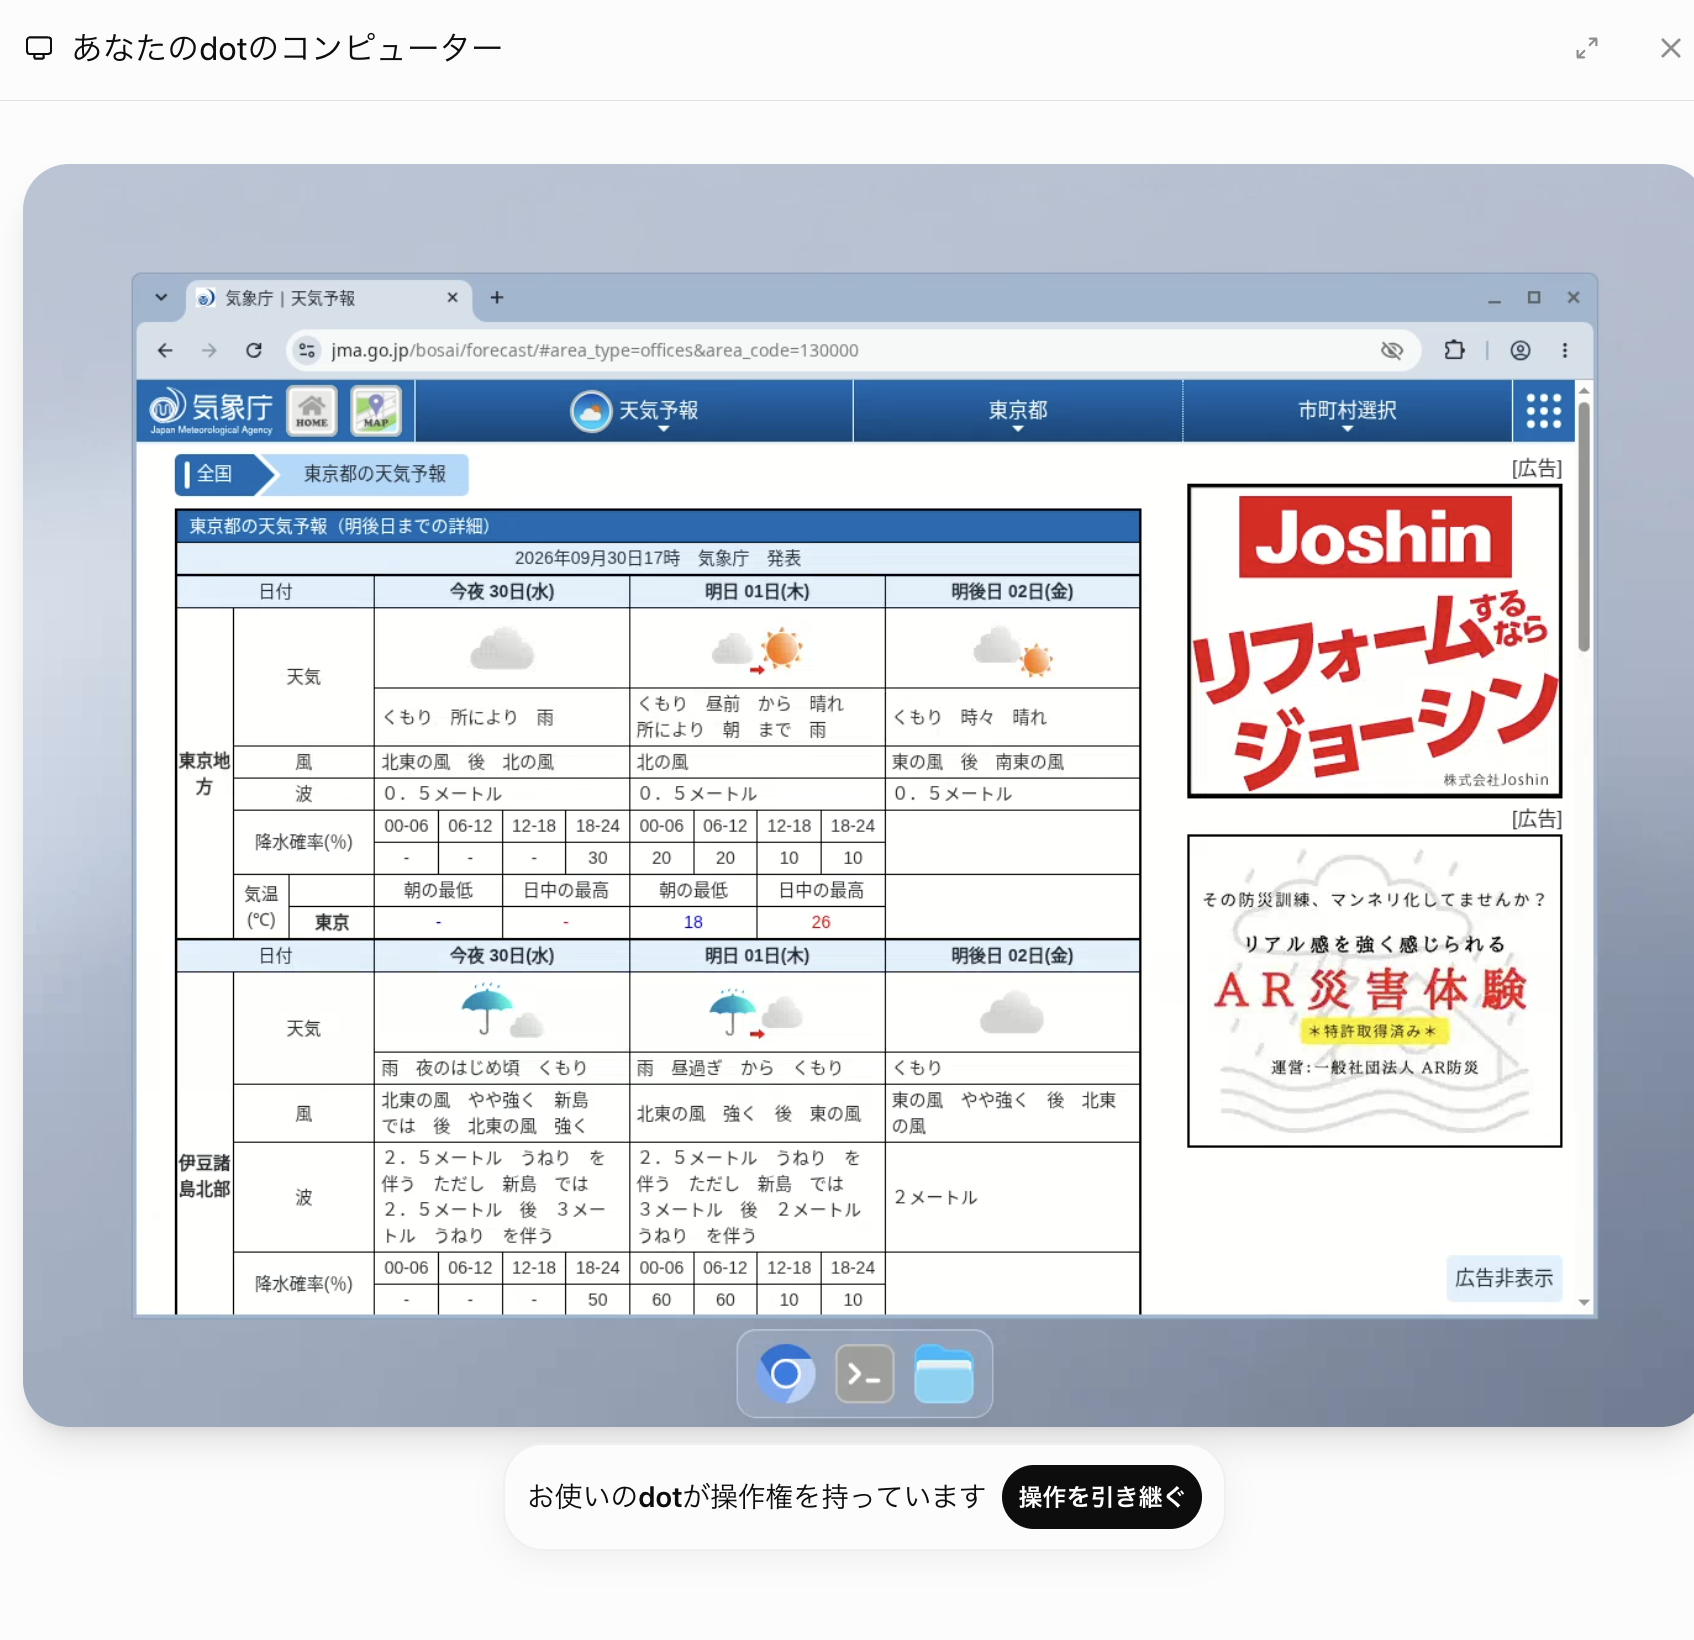
Task: View site information icon in address bar
Action: pos(307,350)
